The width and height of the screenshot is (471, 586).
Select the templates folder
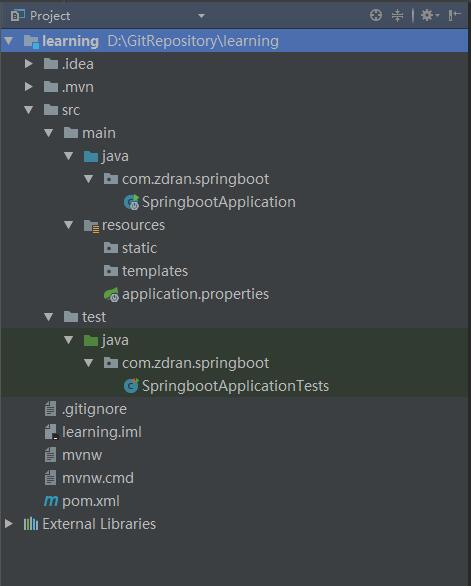pyautogui.click(x=146, y=271)
